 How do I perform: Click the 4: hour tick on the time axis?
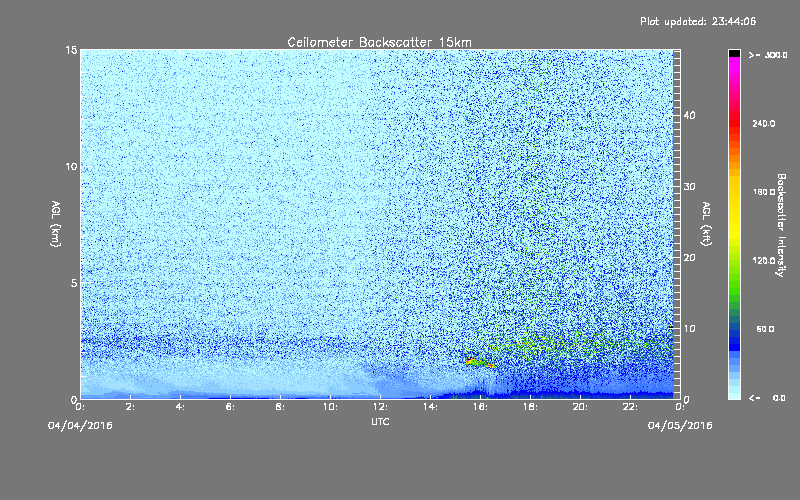(x=180, y=407)
